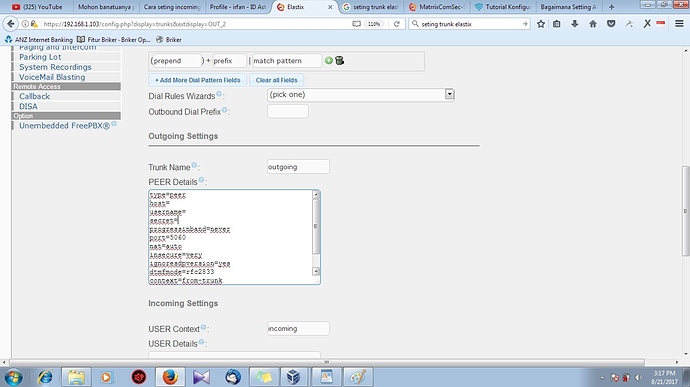
Task: Switch to Mohon bantuannya tab
Action: click(x=106, y=7)
